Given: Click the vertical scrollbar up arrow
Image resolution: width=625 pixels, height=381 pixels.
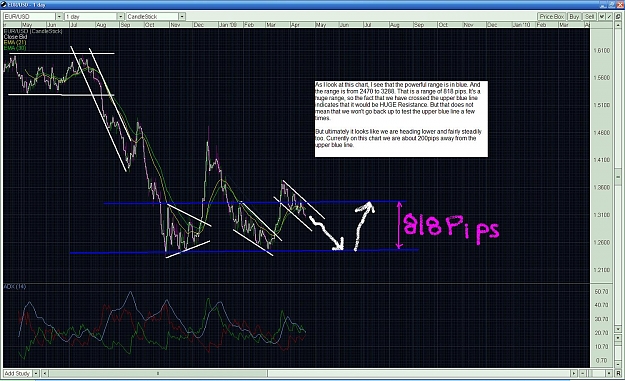Looking at the screenshot, I should tap(618, 25).
